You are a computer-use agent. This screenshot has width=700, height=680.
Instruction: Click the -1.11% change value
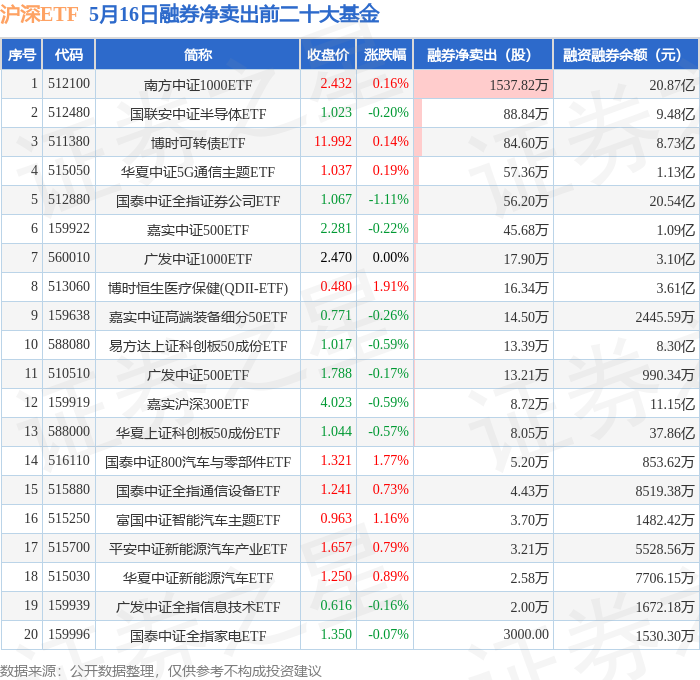click(388, 200)
